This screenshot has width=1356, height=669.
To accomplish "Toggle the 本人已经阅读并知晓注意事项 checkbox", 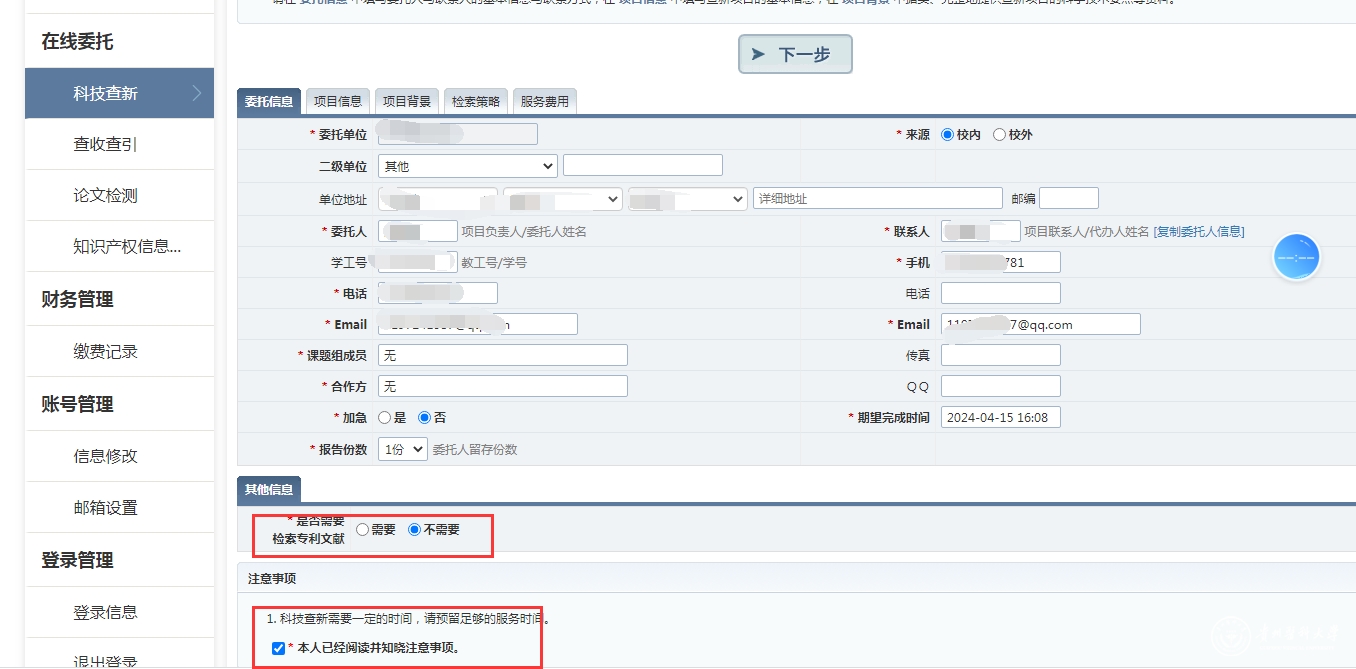I will (x=278, y=648).
